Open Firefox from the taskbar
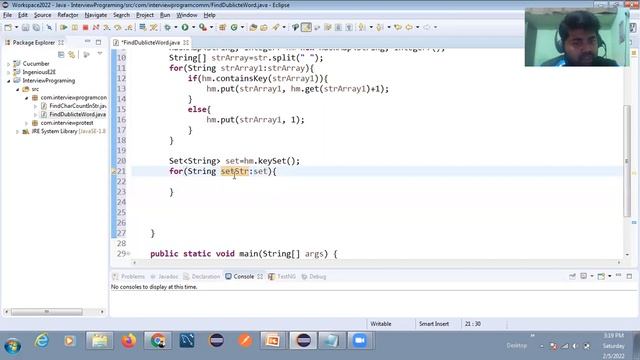This screenshot has height=360, width=640. tap(129, 340)
